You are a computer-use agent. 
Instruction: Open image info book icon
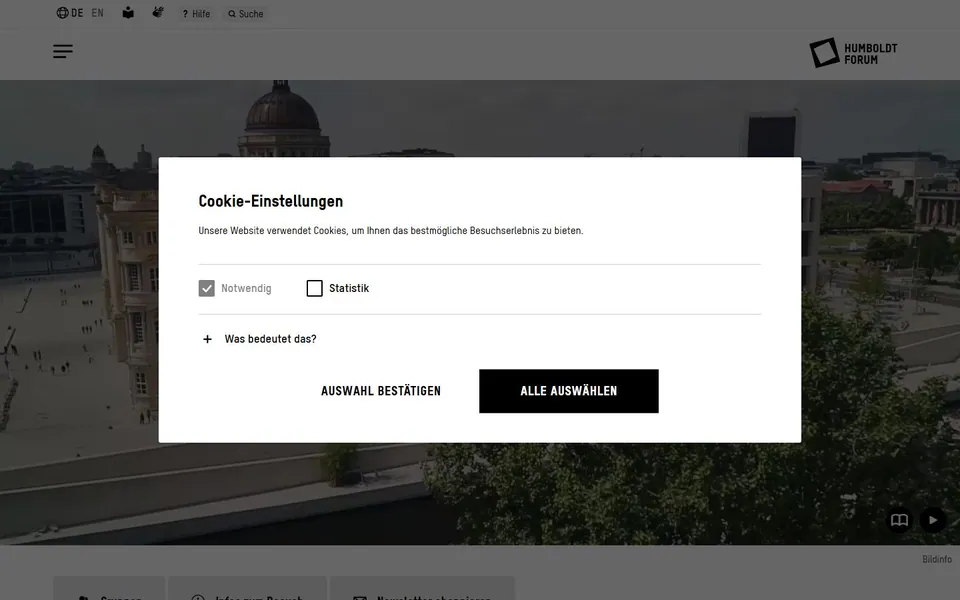click(x=899, y=520)
